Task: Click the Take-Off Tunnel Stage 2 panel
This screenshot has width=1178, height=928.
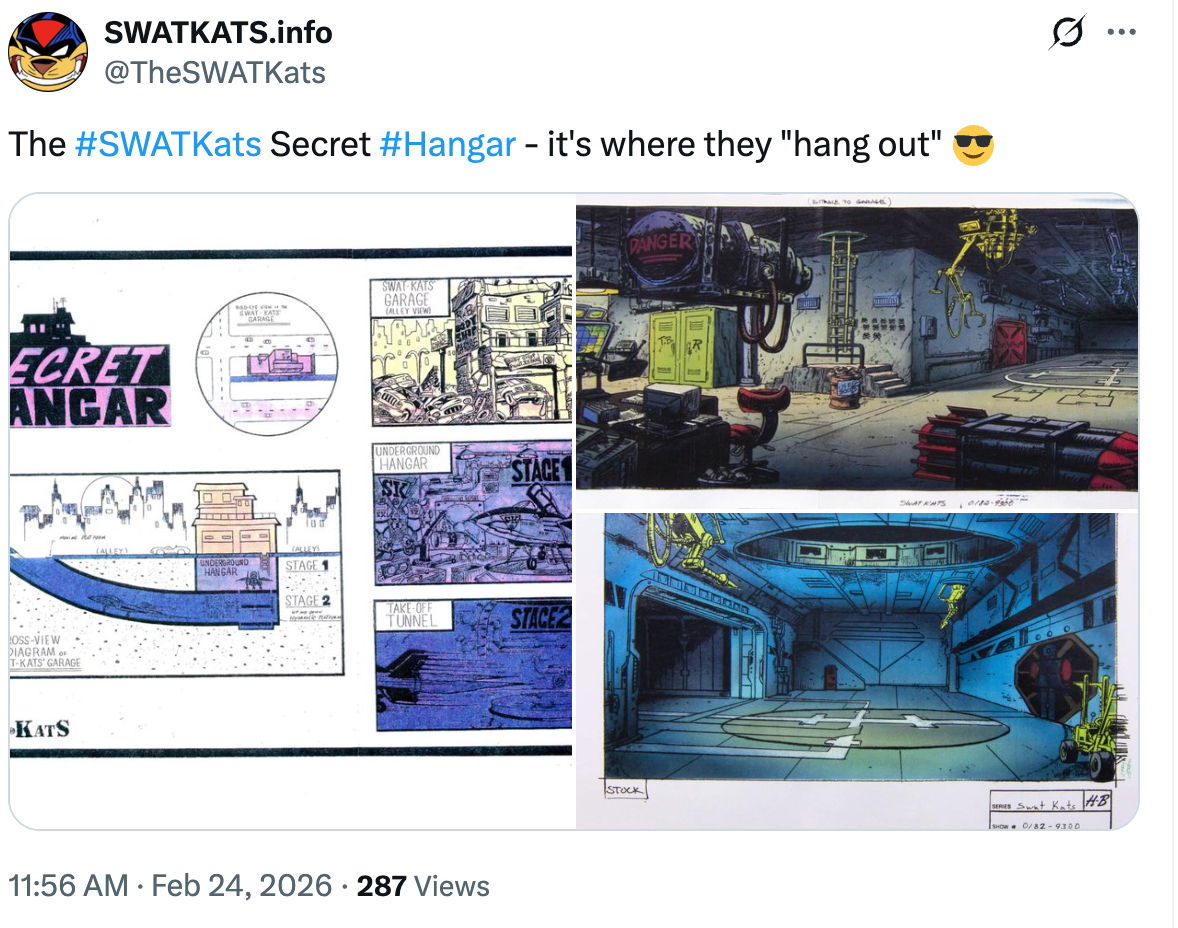Action: point(473,665)
